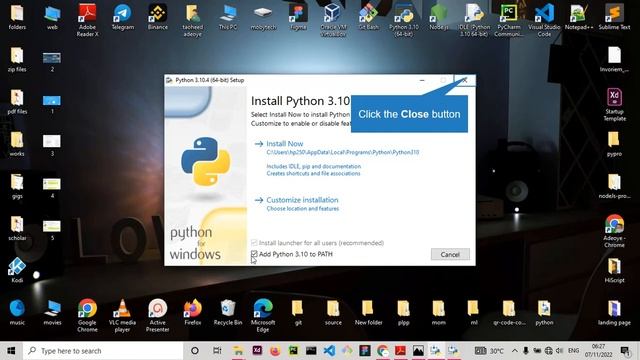
Task: Select the Node.js desktop icon
Action: (x=438, y=17)
